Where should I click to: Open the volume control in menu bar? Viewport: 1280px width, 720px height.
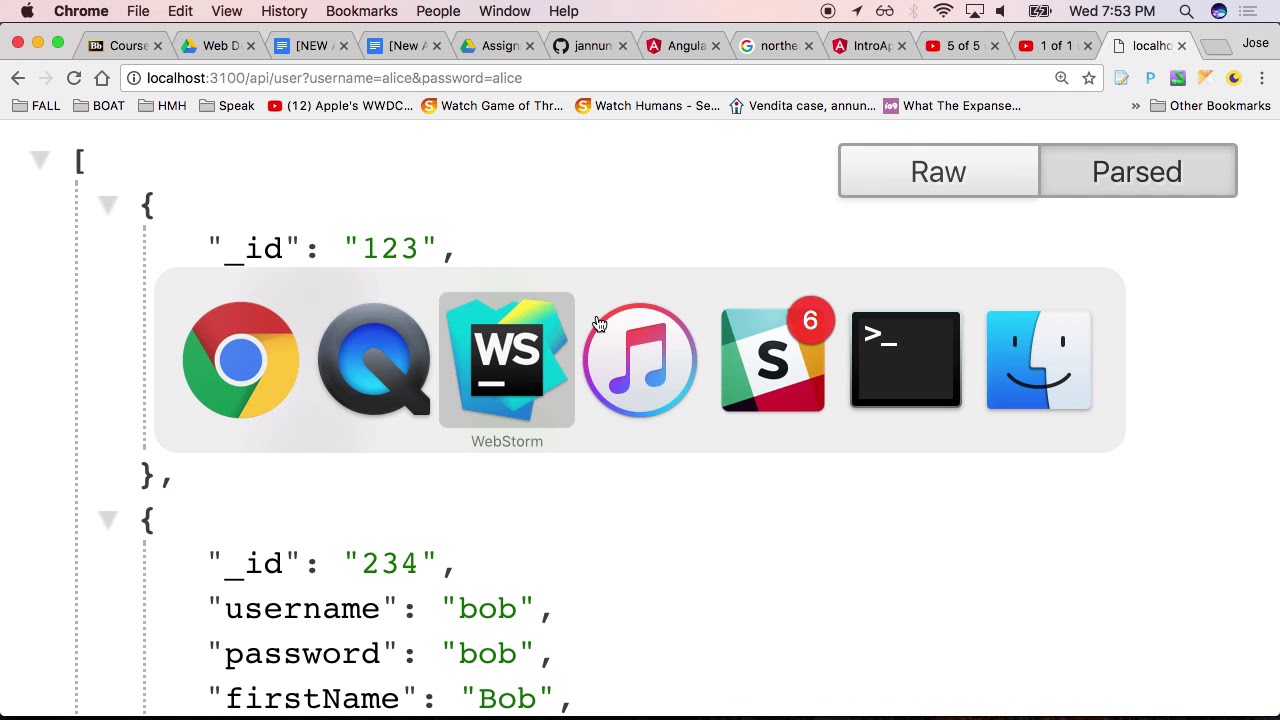click(1000, 11)
